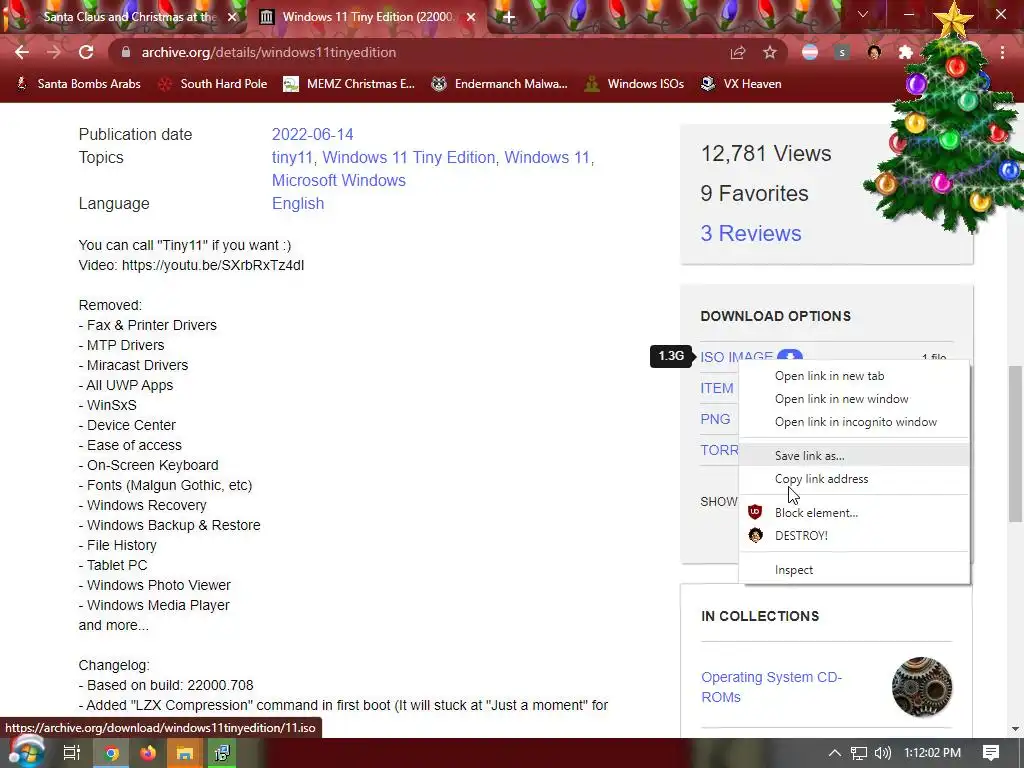The width and height of the screenshot is (1024, 768).
Task: Click the green taskbar app icon
Action: 222,753
